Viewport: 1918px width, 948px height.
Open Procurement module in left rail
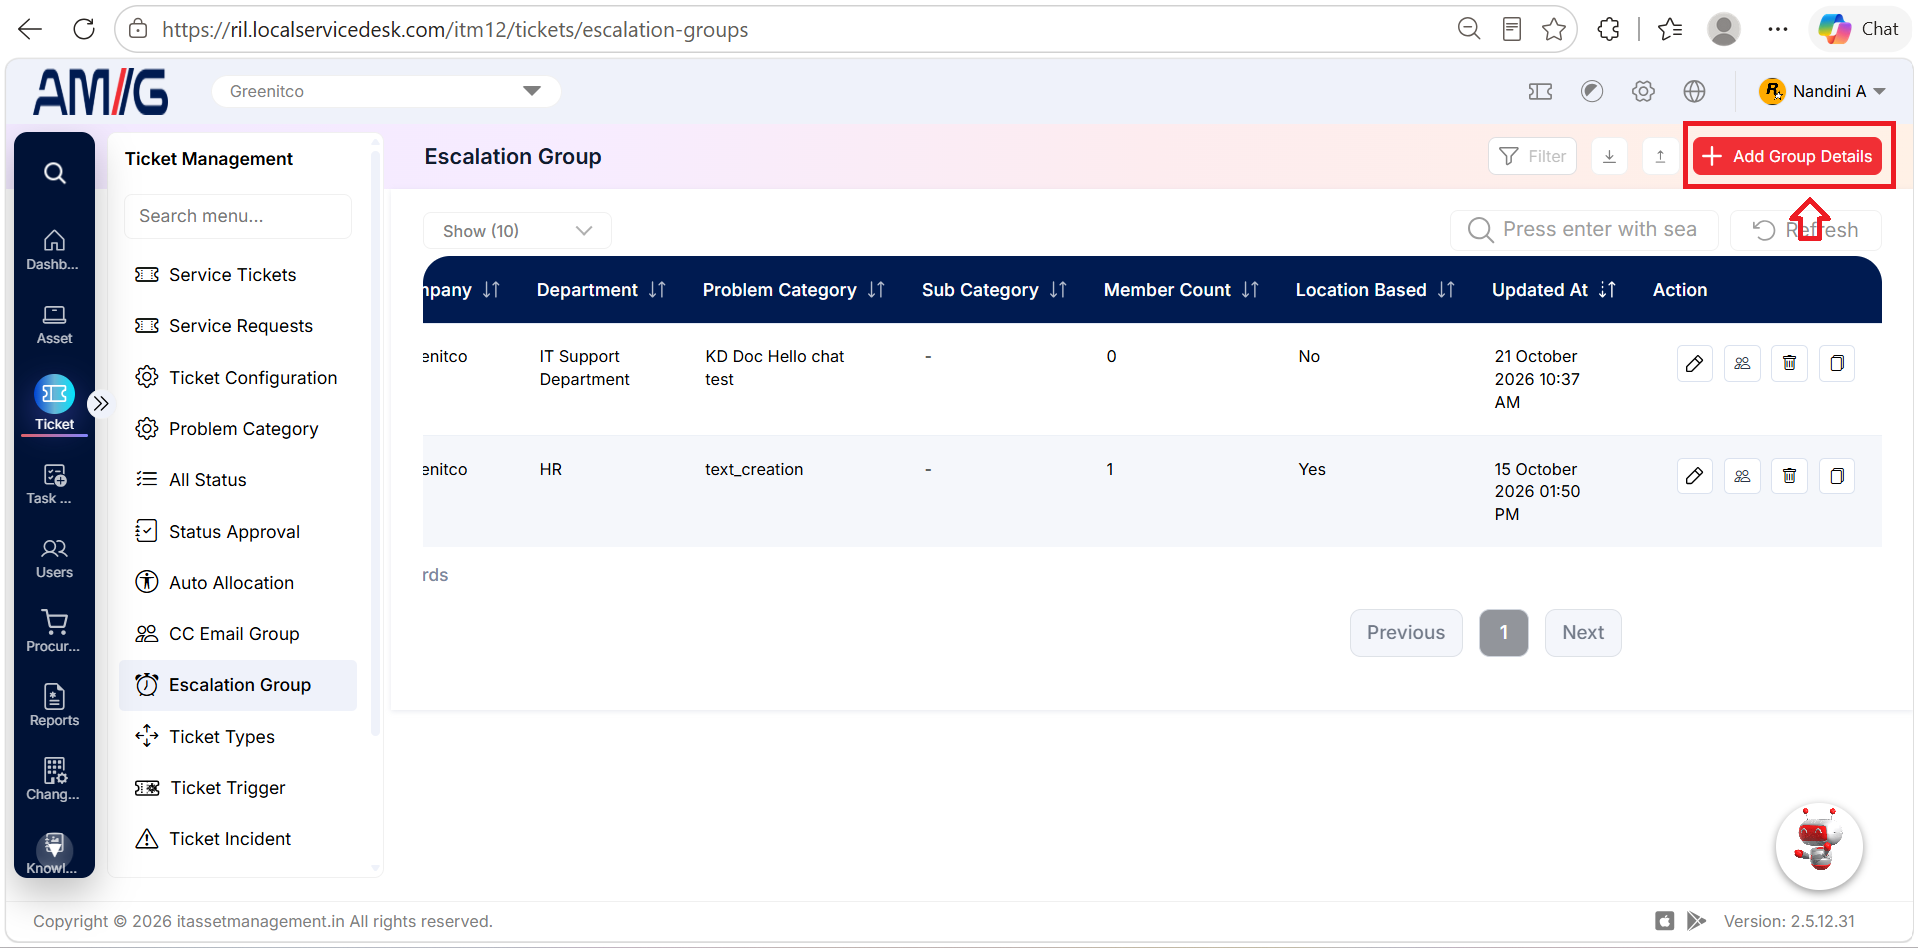click(54, 632)
